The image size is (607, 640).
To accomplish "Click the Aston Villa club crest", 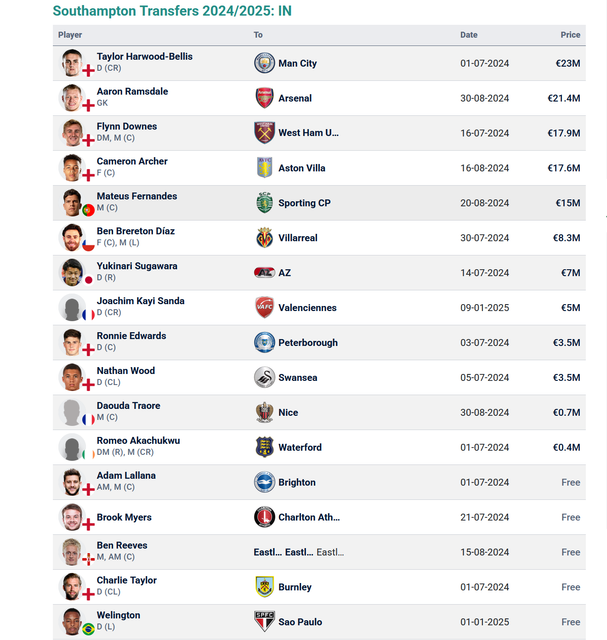I will [x=264, y=168].
